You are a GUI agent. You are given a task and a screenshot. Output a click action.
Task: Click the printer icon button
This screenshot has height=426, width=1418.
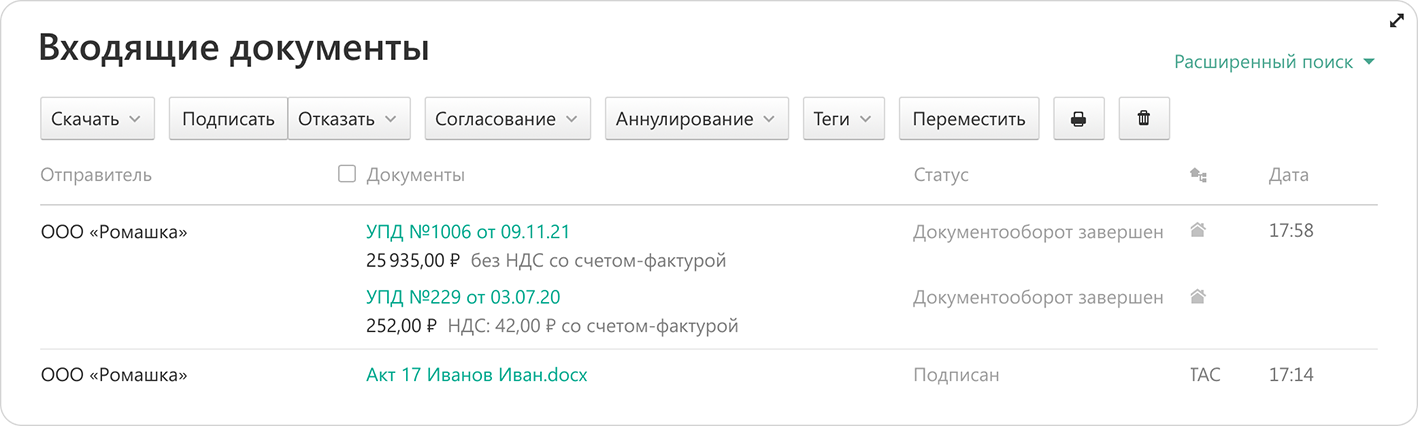[1078, 119]
